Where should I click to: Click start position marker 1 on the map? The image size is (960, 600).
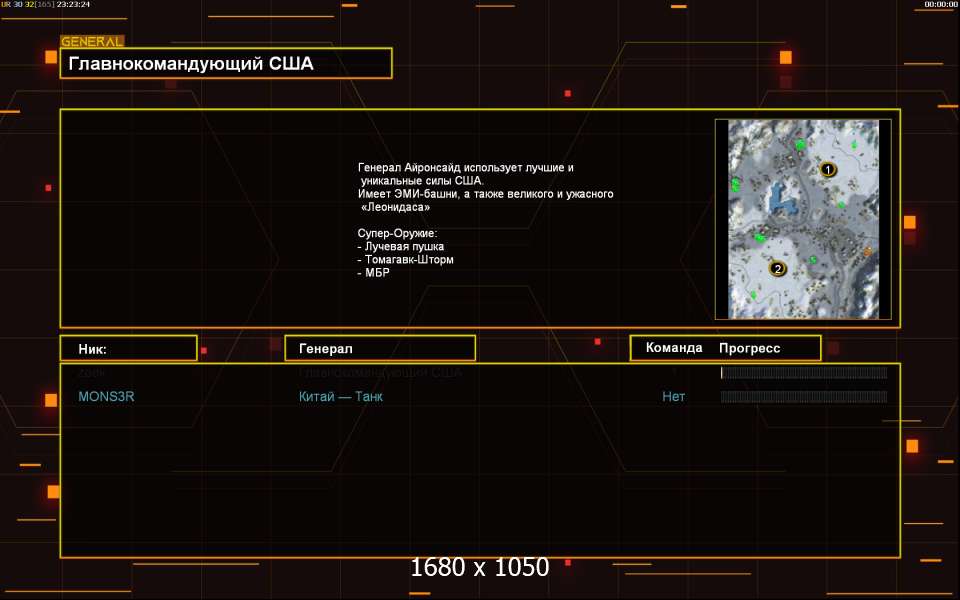click(828, 170)
